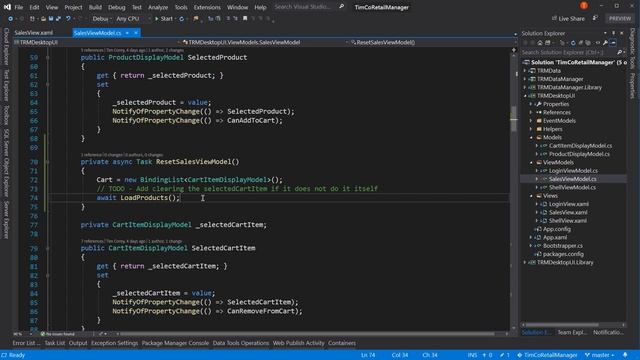Open the Edit menu
Image resolution: width=640 pixels, height=360 pixels.
pos(34,7)
